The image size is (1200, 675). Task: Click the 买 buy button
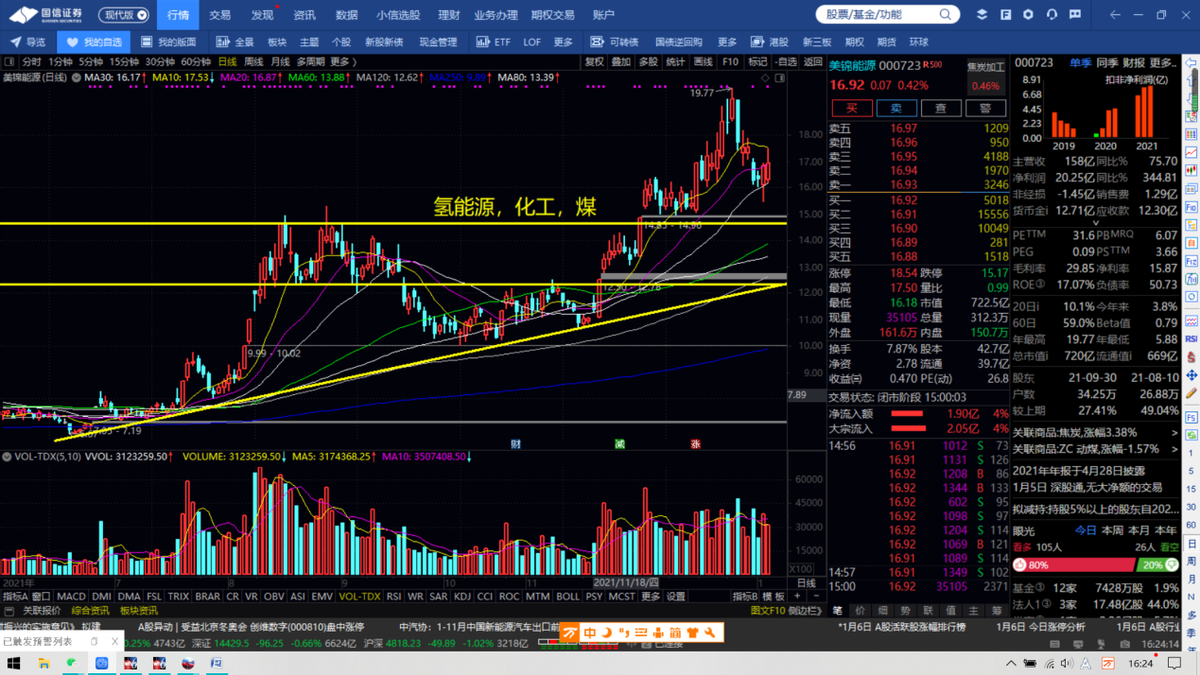click(x=852, y=108)
